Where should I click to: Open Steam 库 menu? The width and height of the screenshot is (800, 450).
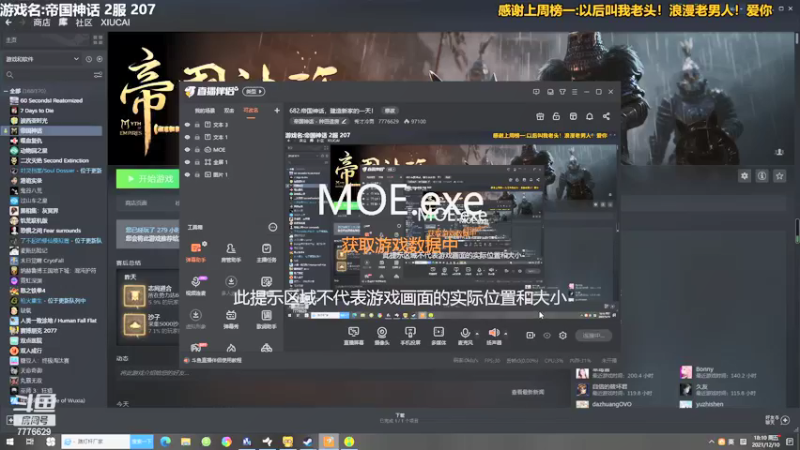(x=63, y=22)
